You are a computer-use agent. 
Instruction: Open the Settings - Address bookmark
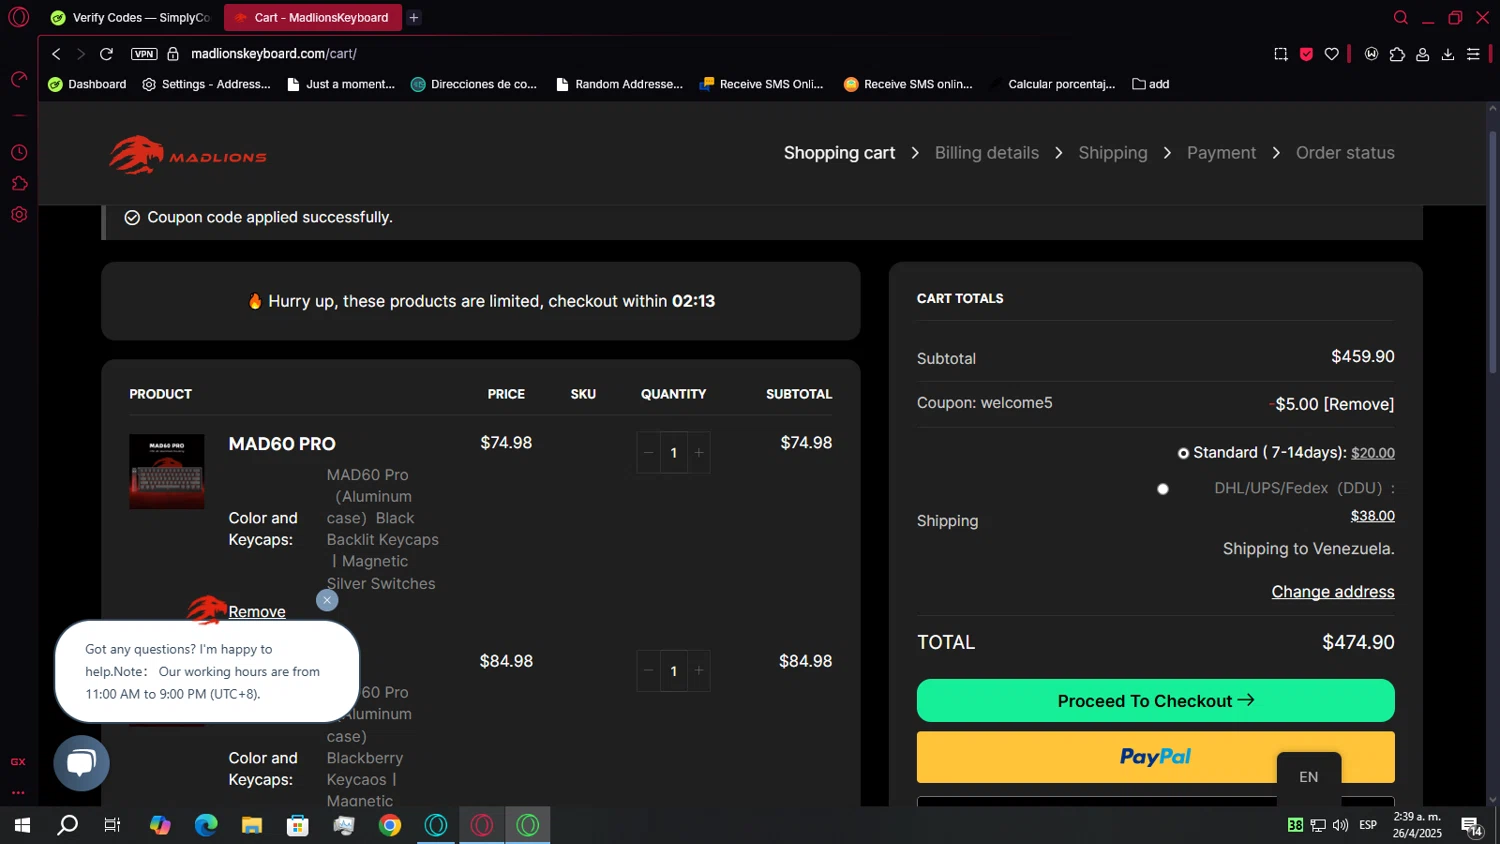206,84
